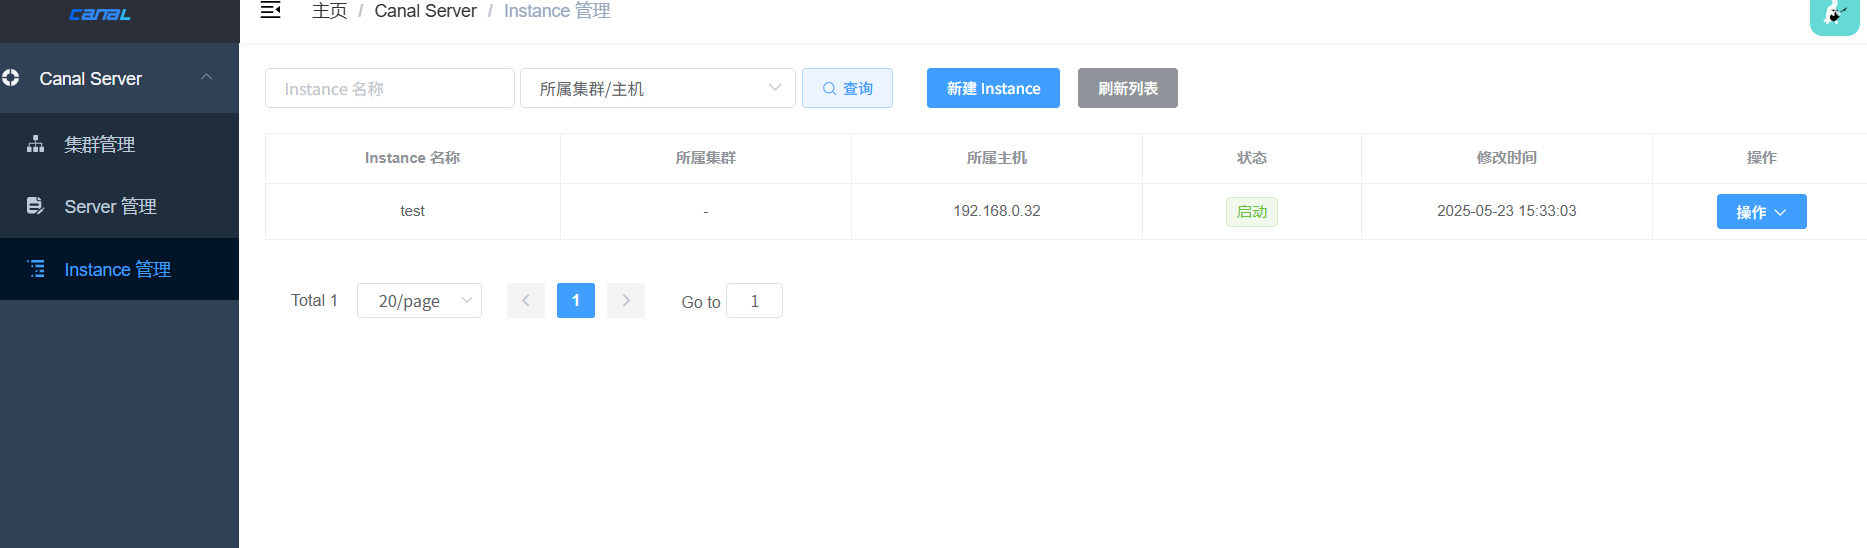Image resolution: width=1867 pixels, height=548 pixels.
Task: Click the 启动 status tag
Action: [1252, 212]
